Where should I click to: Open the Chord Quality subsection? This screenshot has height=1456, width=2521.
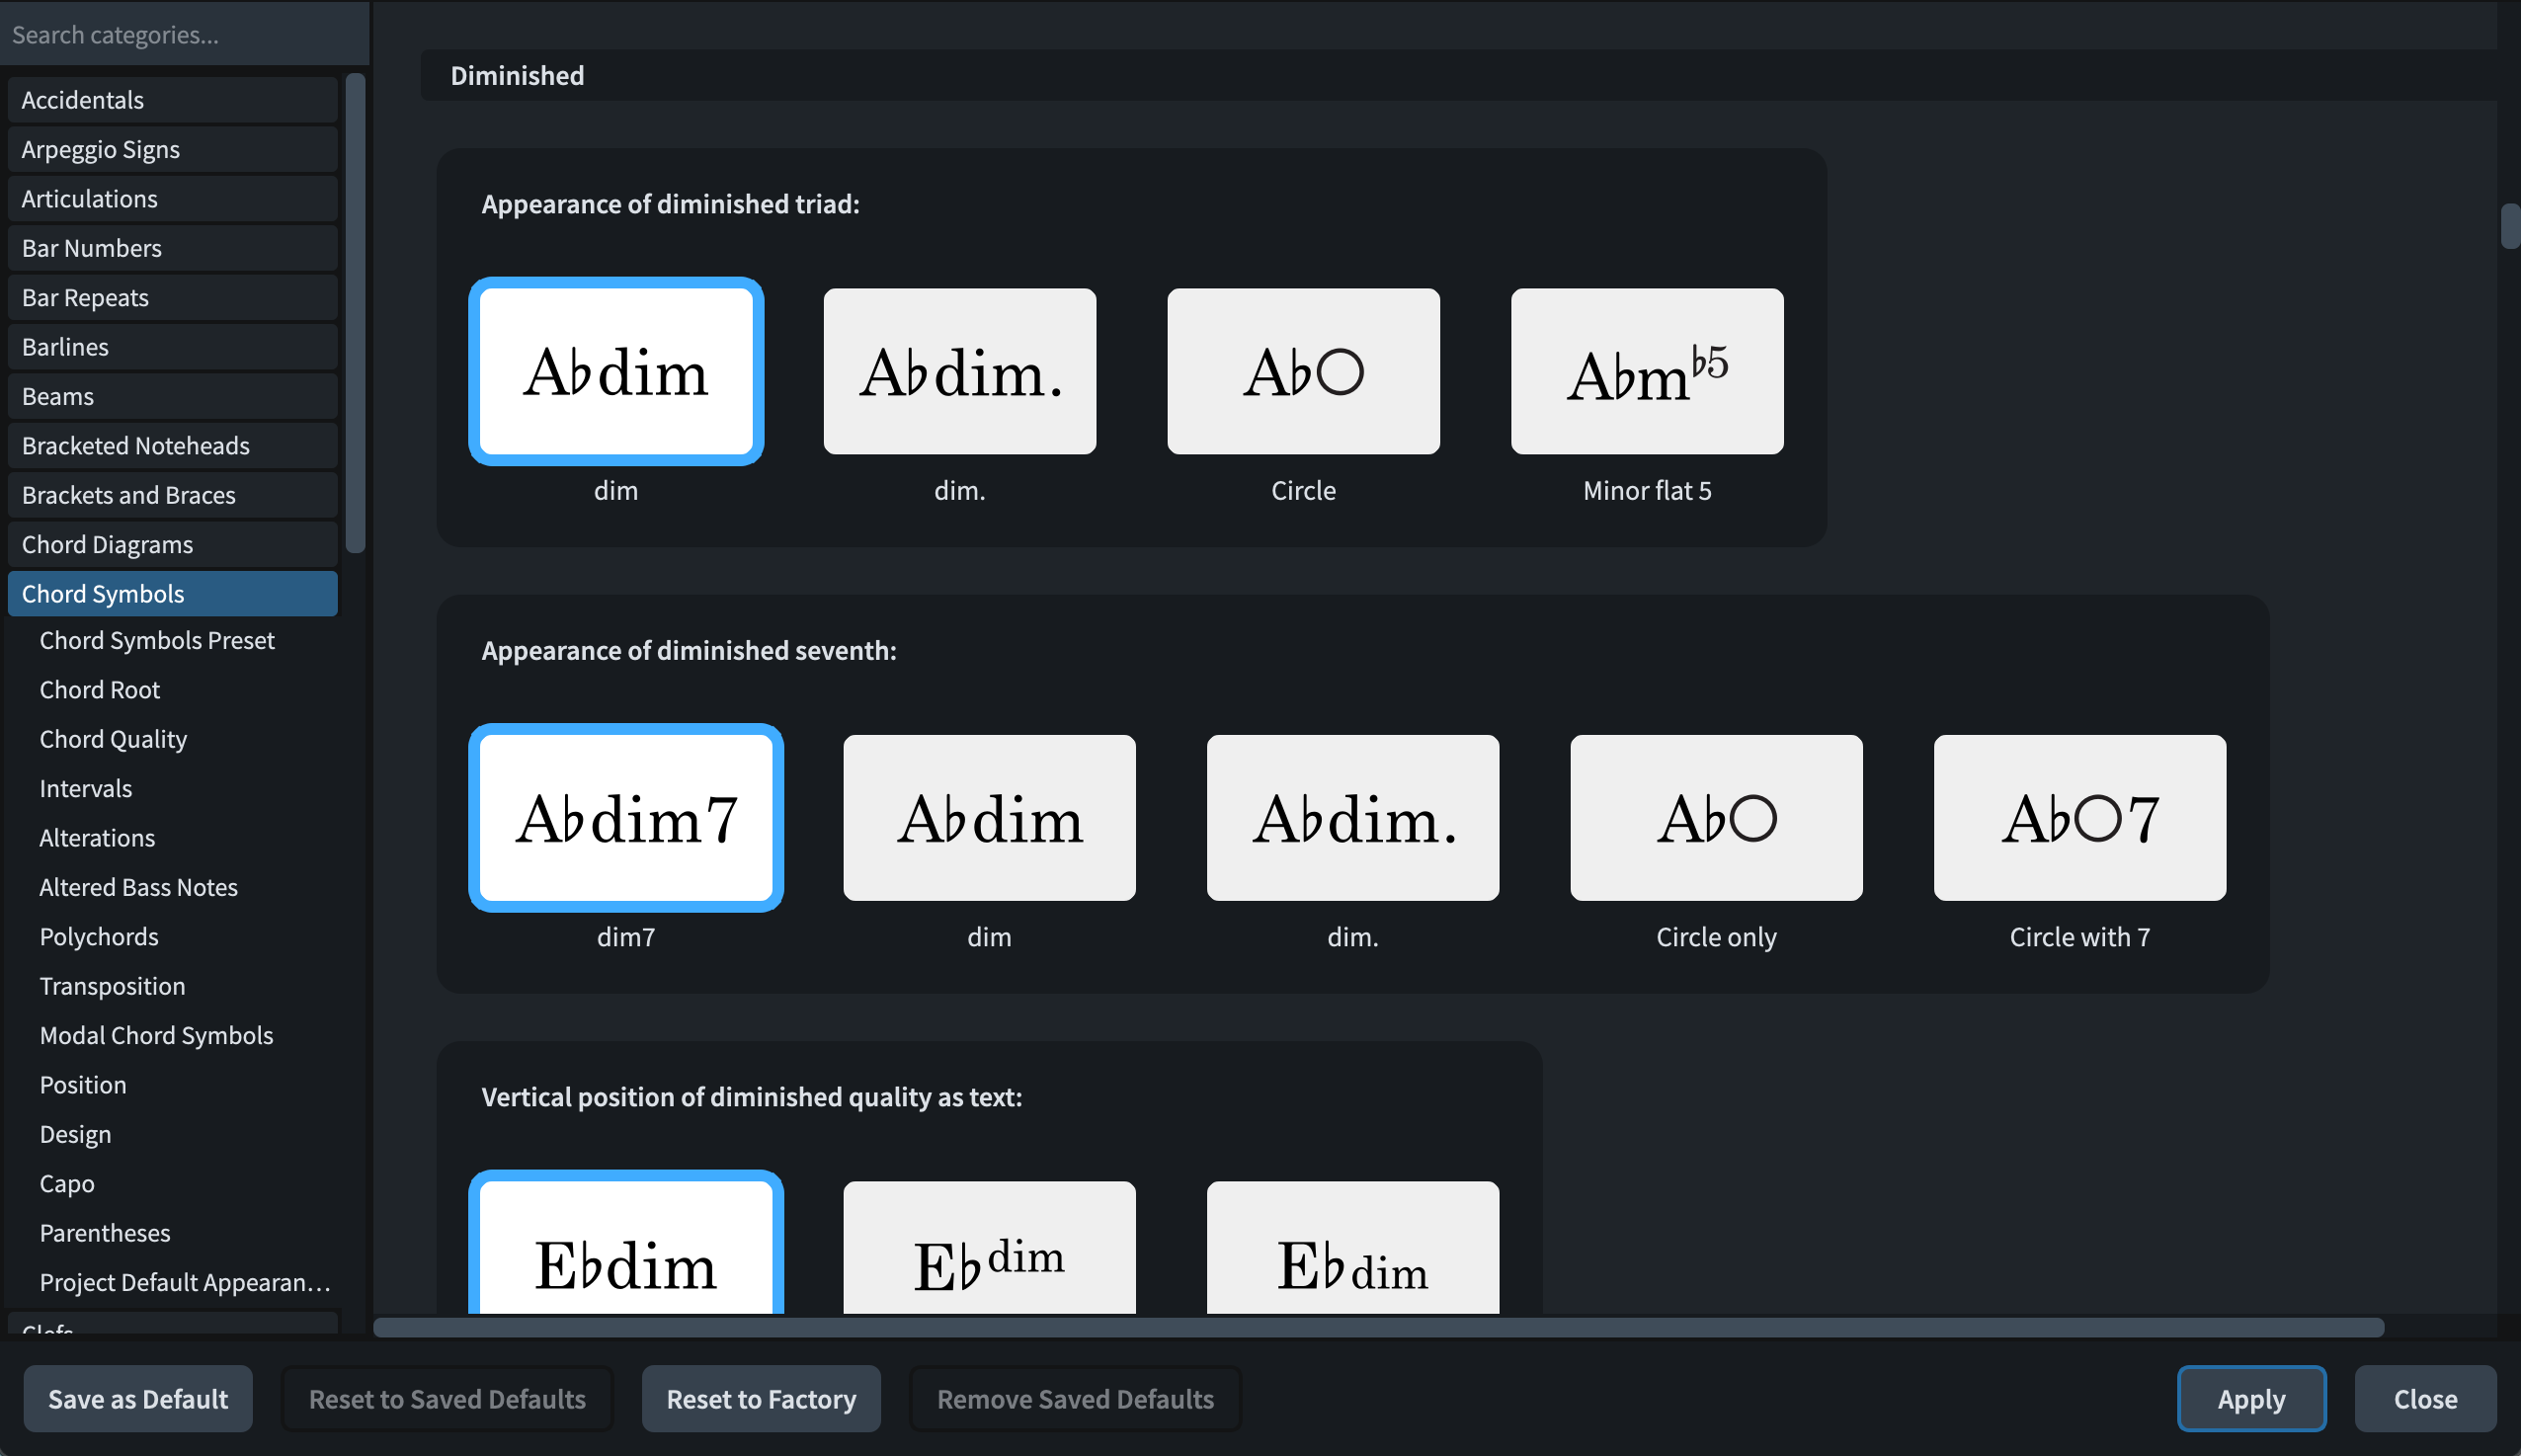point(113,739)
